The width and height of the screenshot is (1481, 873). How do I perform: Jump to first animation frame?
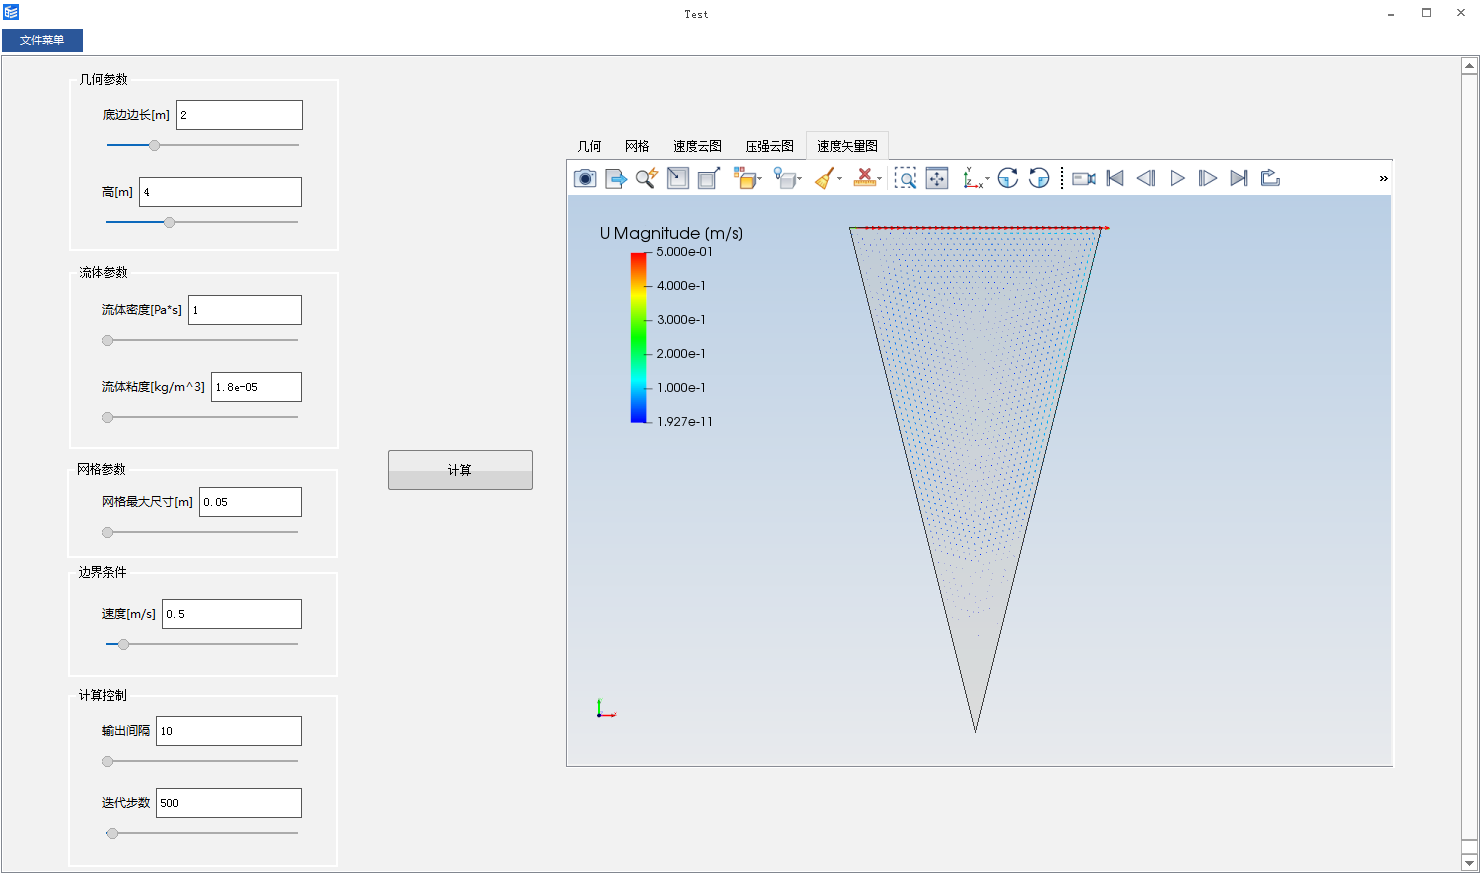(x=1115, y=178)
